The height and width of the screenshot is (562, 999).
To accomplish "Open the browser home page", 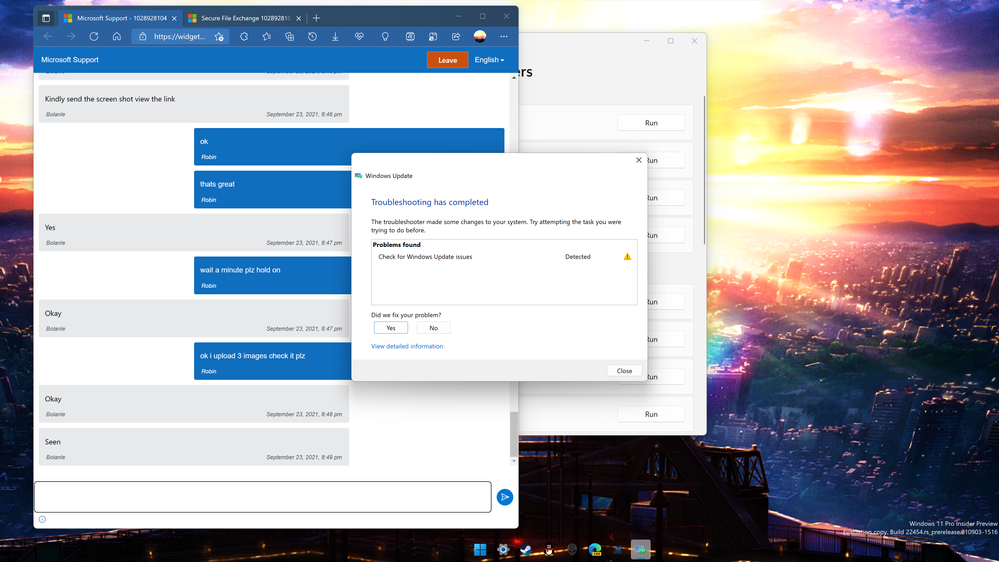I will tap(117, 36).
